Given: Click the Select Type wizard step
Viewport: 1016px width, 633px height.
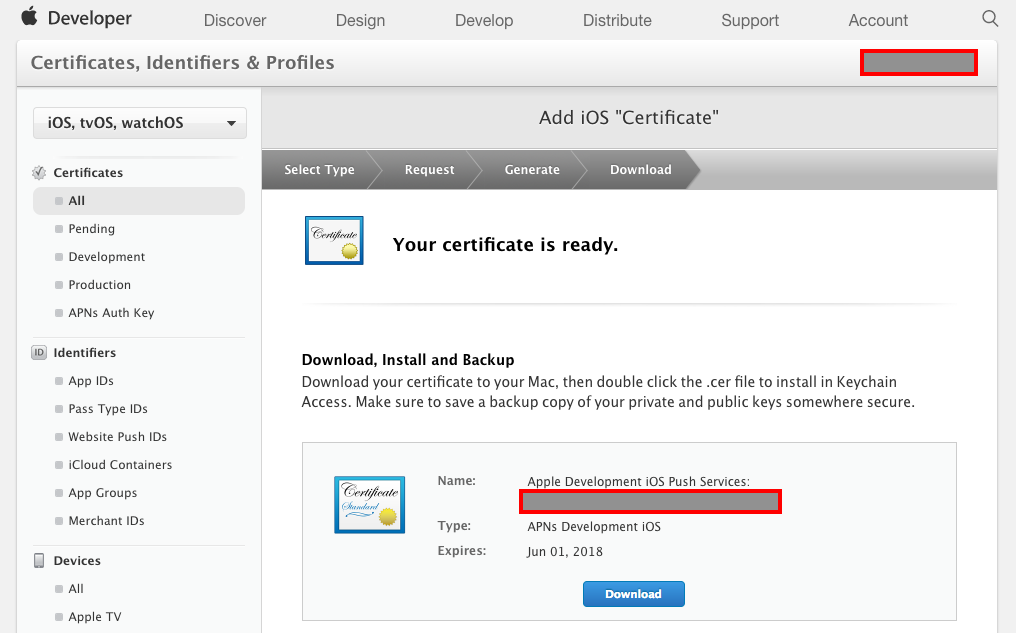Looking at the screenshot, I should 319,170.
